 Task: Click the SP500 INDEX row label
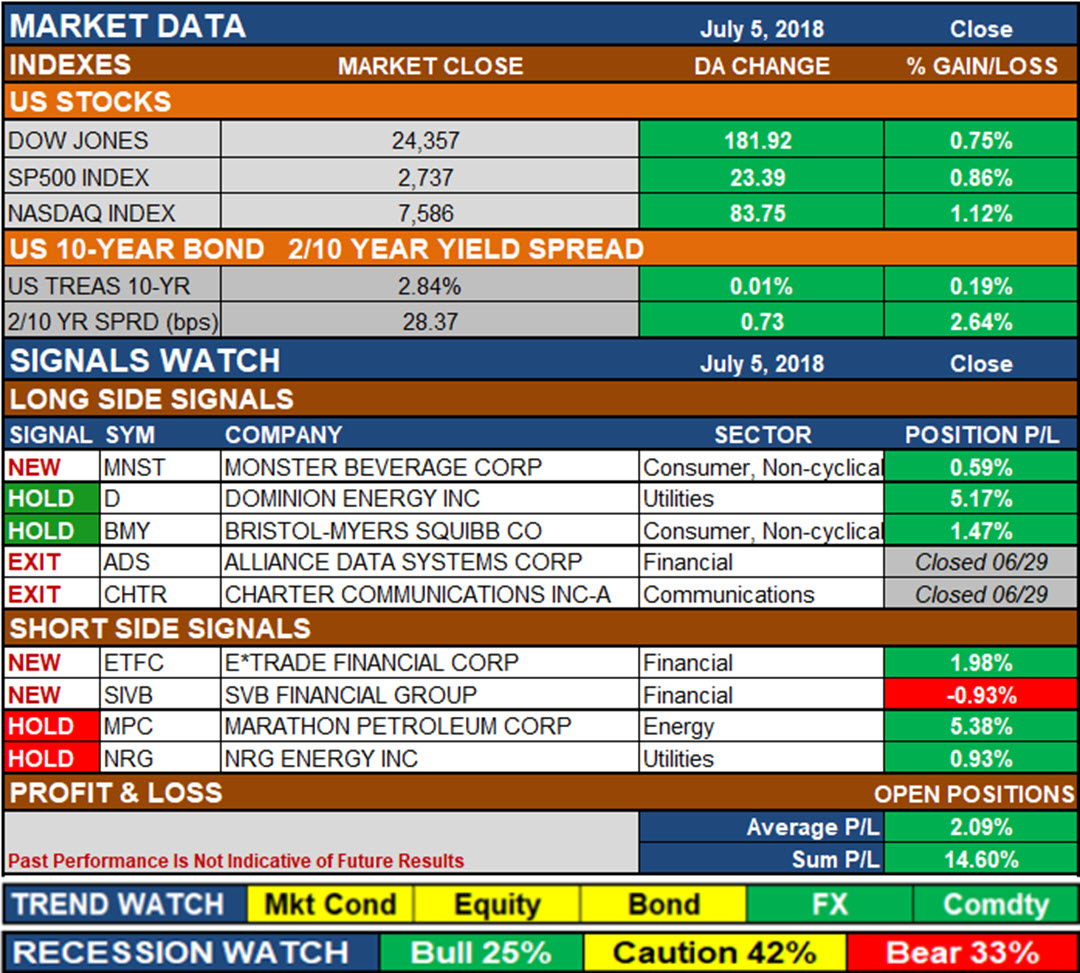coord(79,178)
